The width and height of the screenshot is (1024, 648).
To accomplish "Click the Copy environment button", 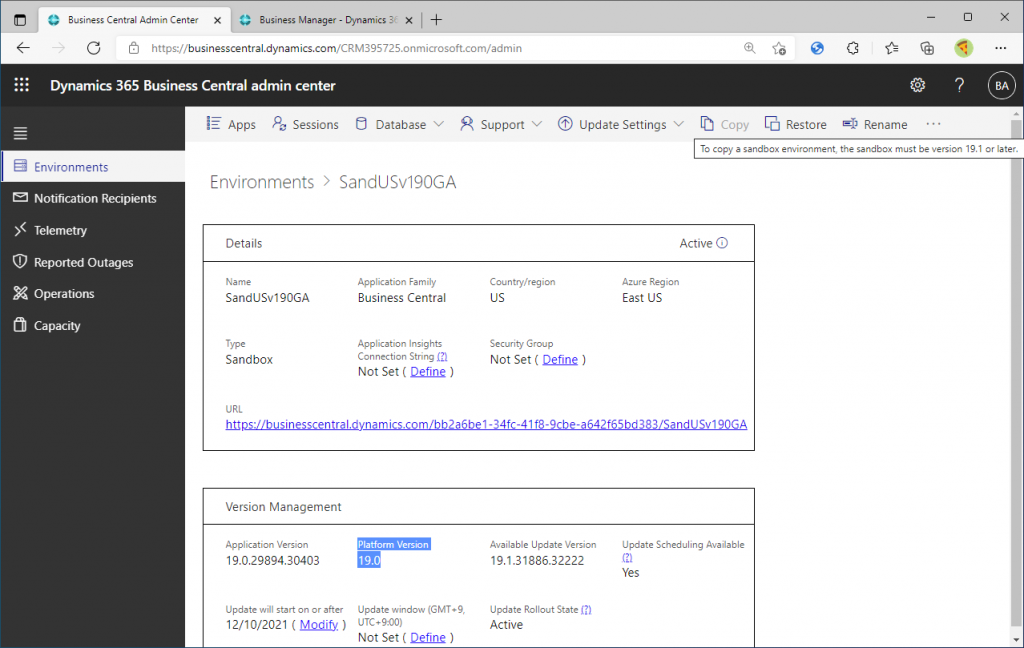I will pyautogui.click(x=724, y=124).
